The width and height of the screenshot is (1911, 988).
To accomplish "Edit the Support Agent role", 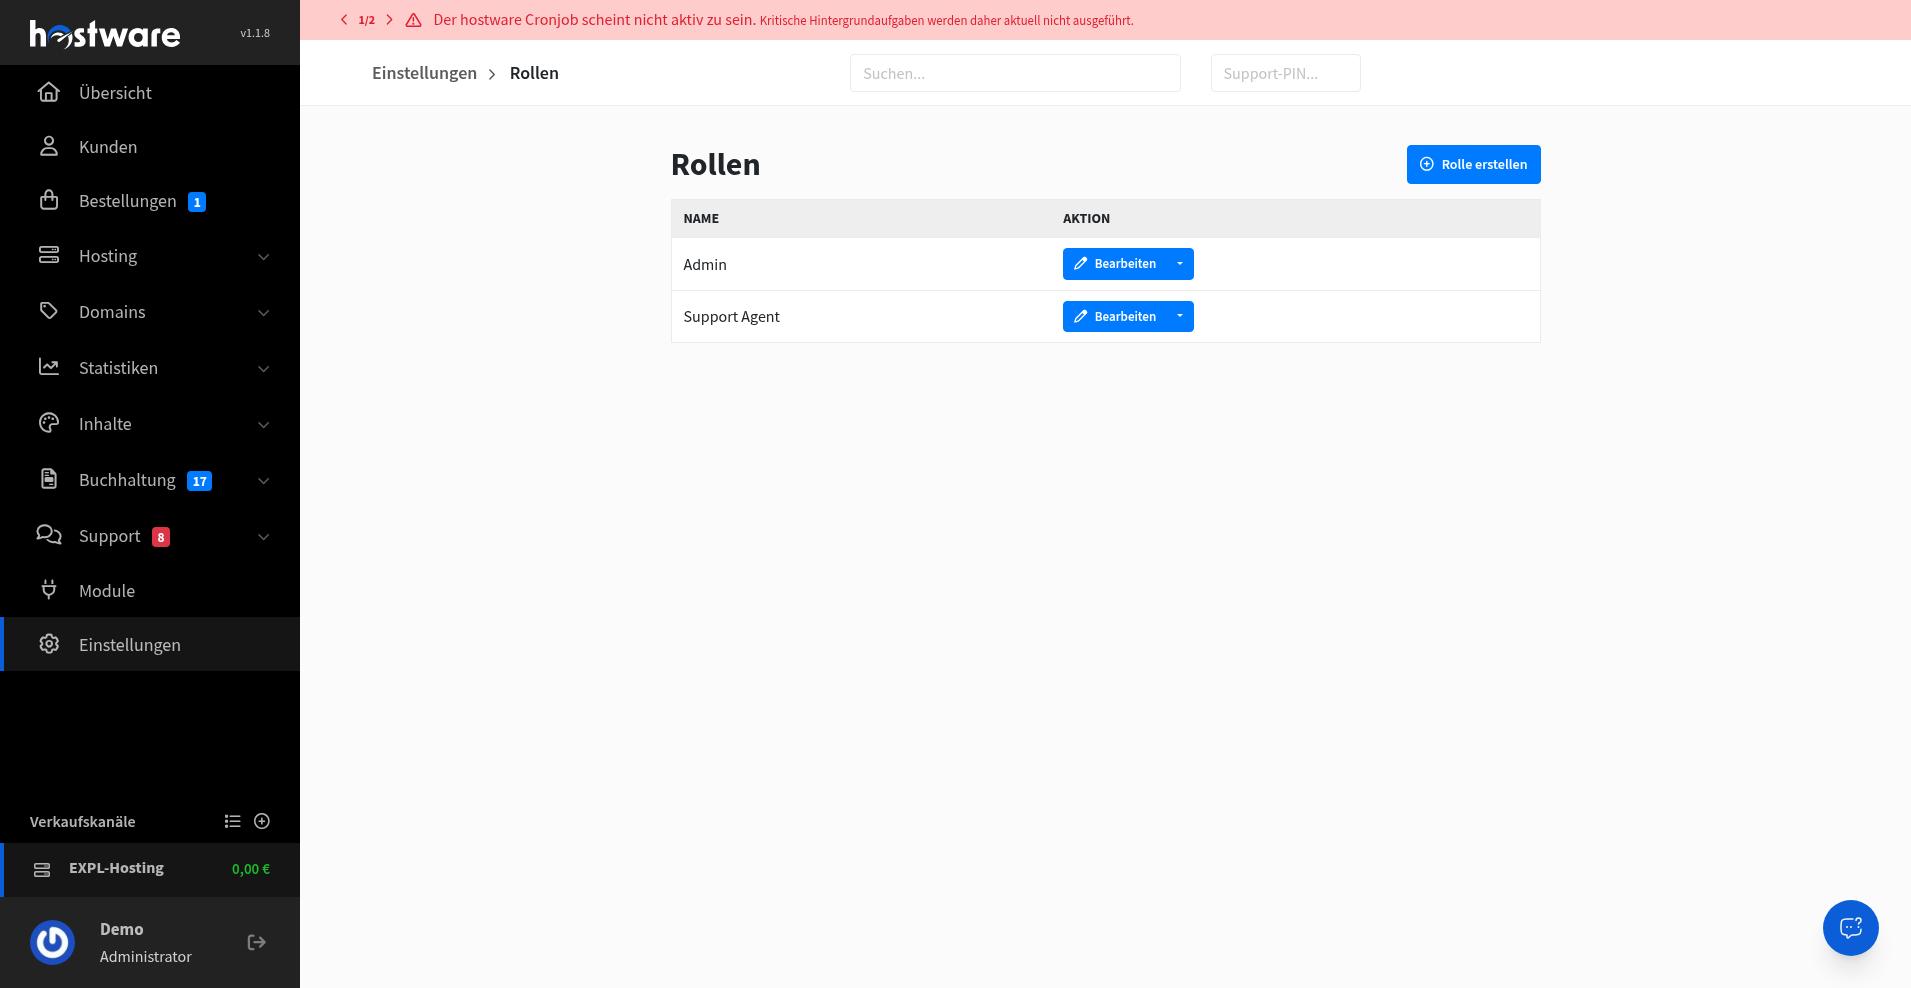I will pos(1114,316).
